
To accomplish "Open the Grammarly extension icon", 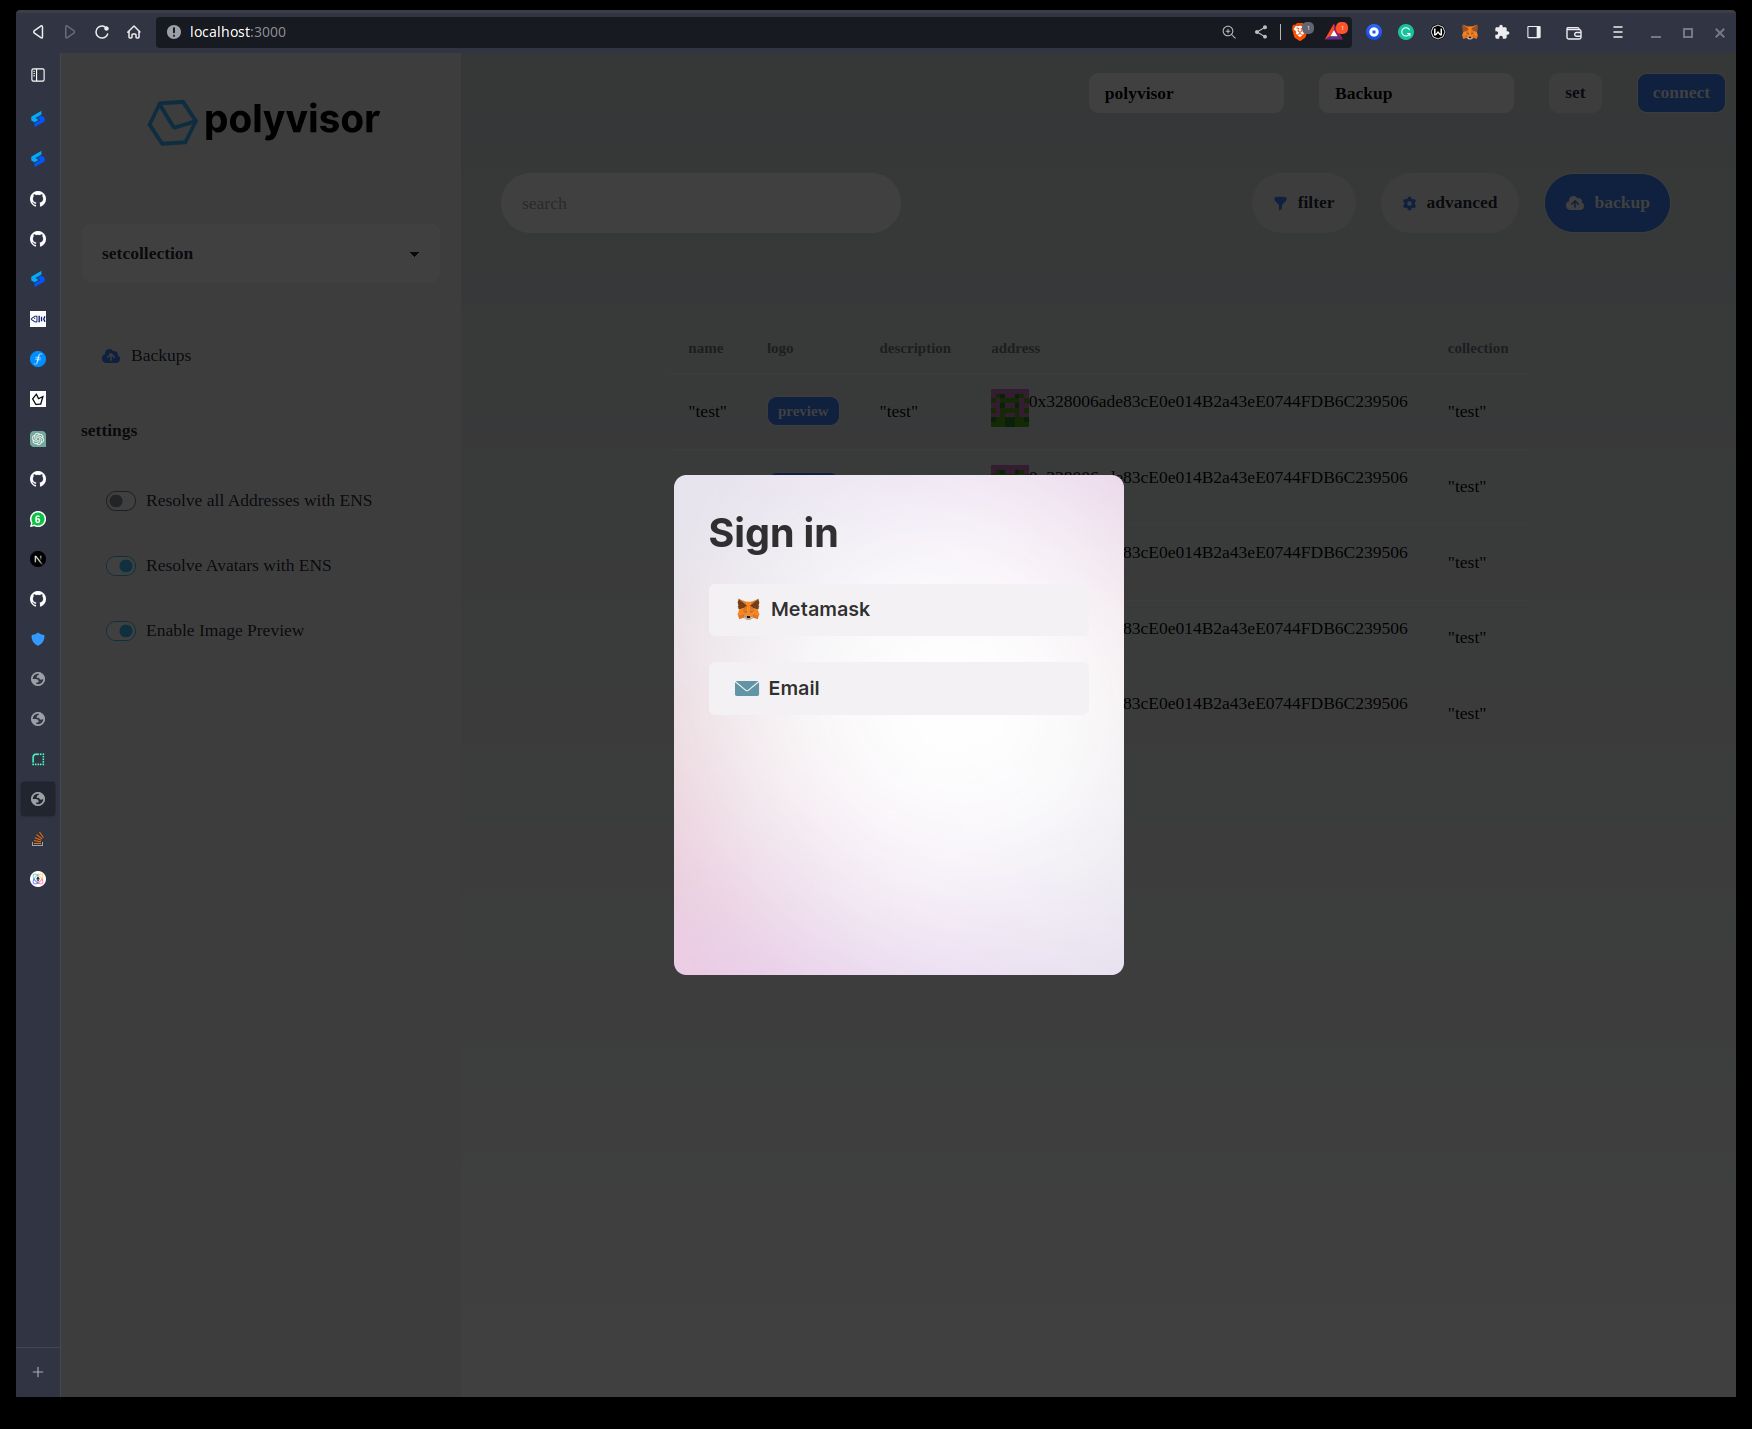I will [x=1406, y=32].
